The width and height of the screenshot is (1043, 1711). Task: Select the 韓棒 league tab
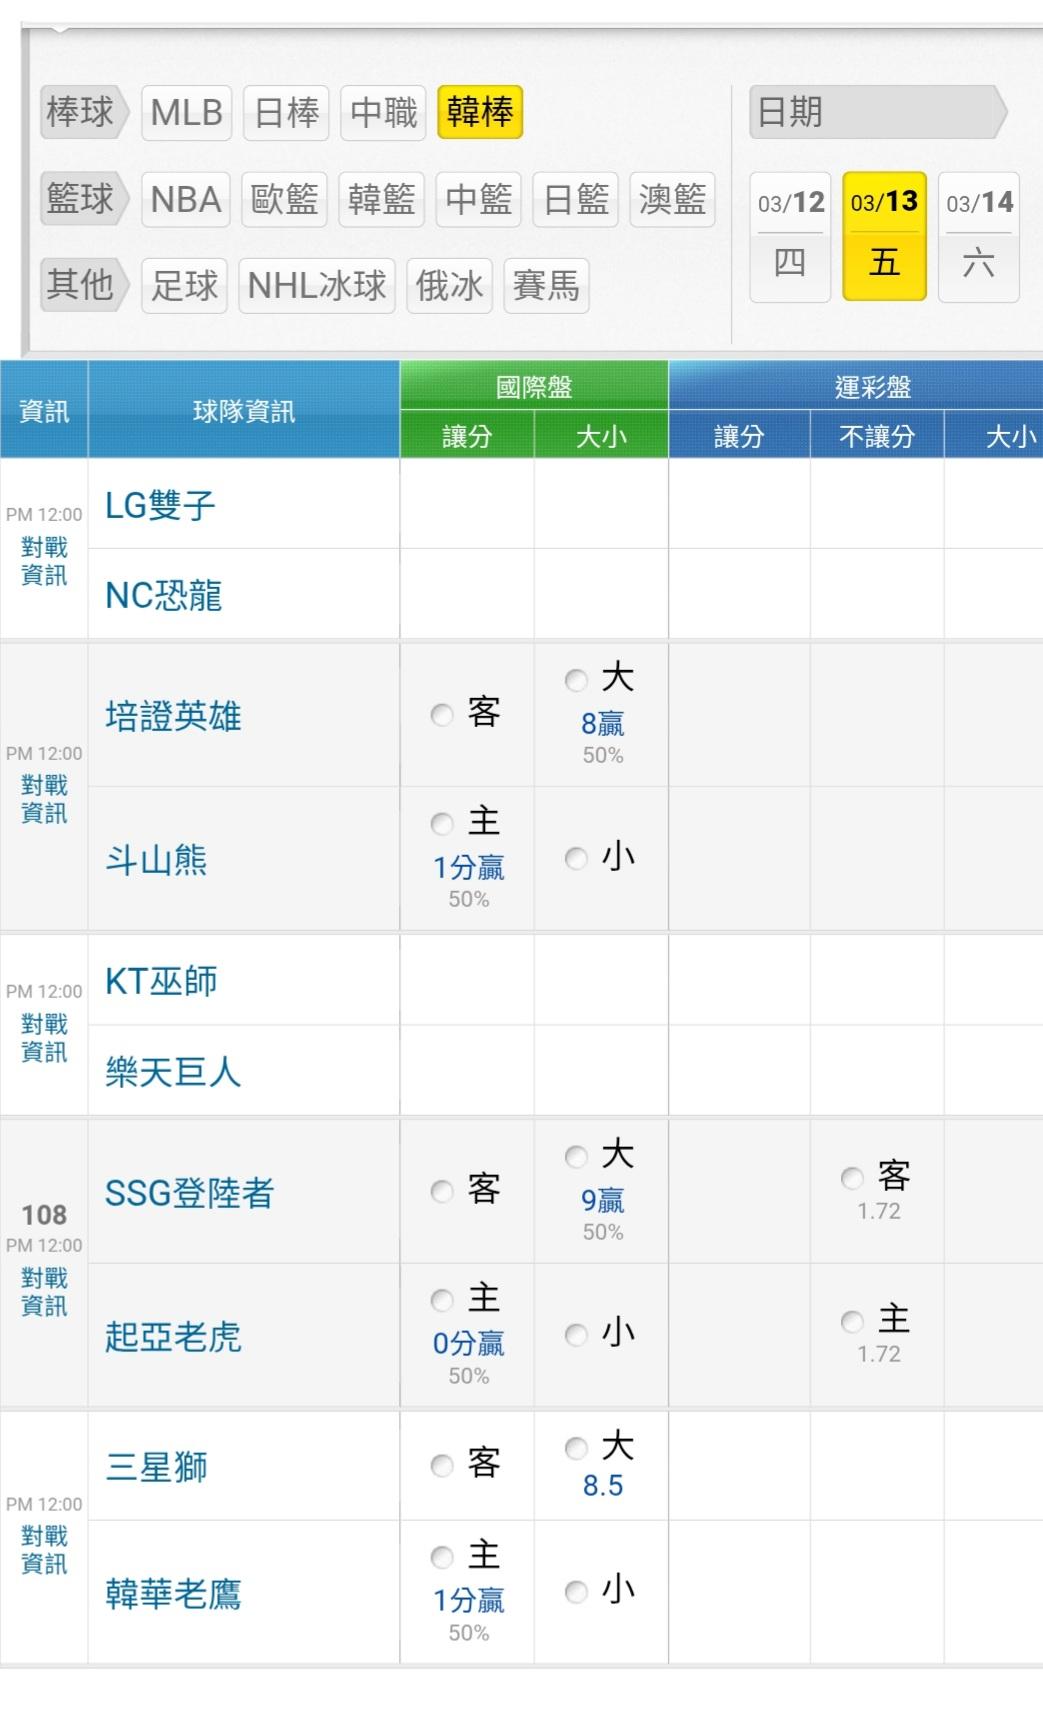pyautogui.click(x=480, y=112)
